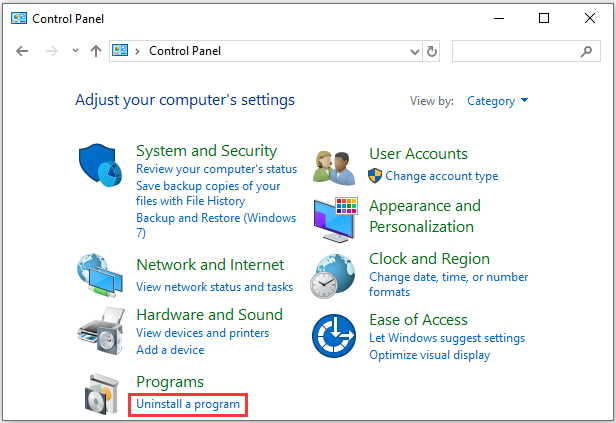Viewport: 616px width, 423px height.
Task: Open Backup and Restore (Windows 7)
Action: (216, 225)
